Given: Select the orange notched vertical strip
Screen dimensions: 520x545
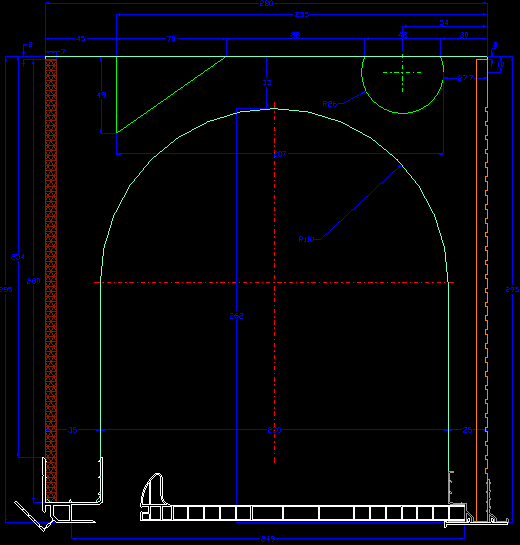Looking at the screenshot, I should [482, 290].
